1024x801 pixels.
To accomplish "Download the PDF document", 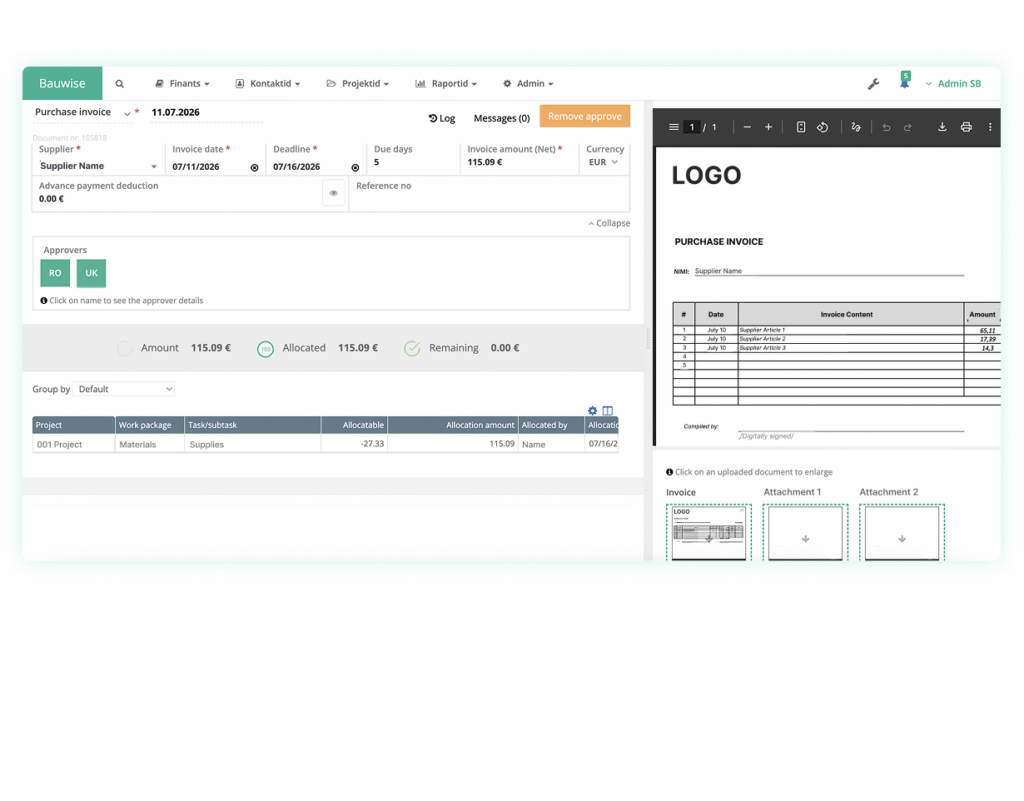I will point(942,127).
